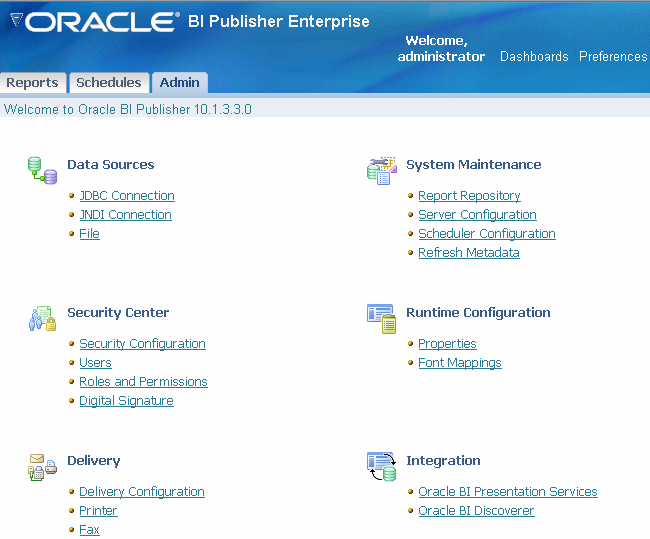Click the Oracle logo triangle icon

pyautogui.click(x=16, y=20)
